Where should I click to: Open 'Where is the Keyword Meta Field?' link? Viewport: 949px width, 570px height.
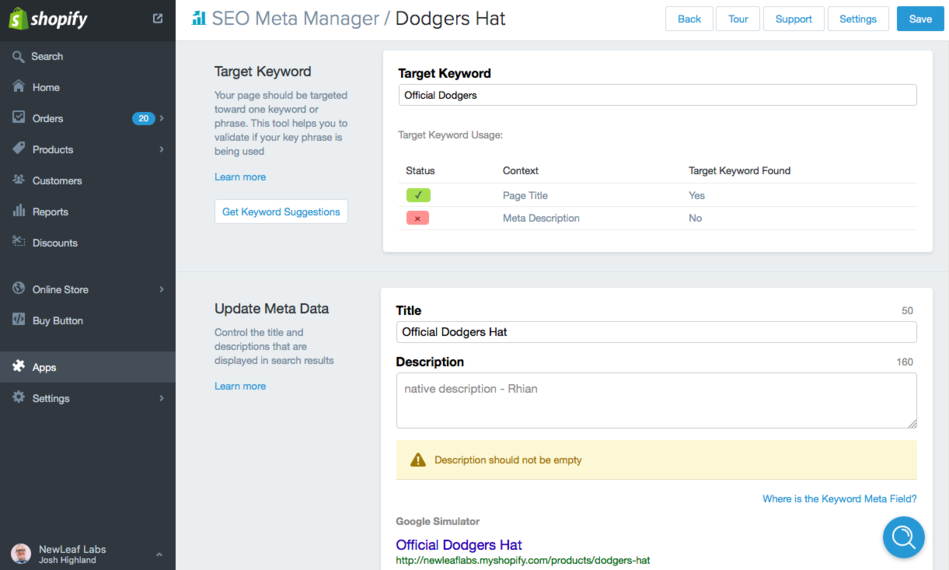coord(839,499)
